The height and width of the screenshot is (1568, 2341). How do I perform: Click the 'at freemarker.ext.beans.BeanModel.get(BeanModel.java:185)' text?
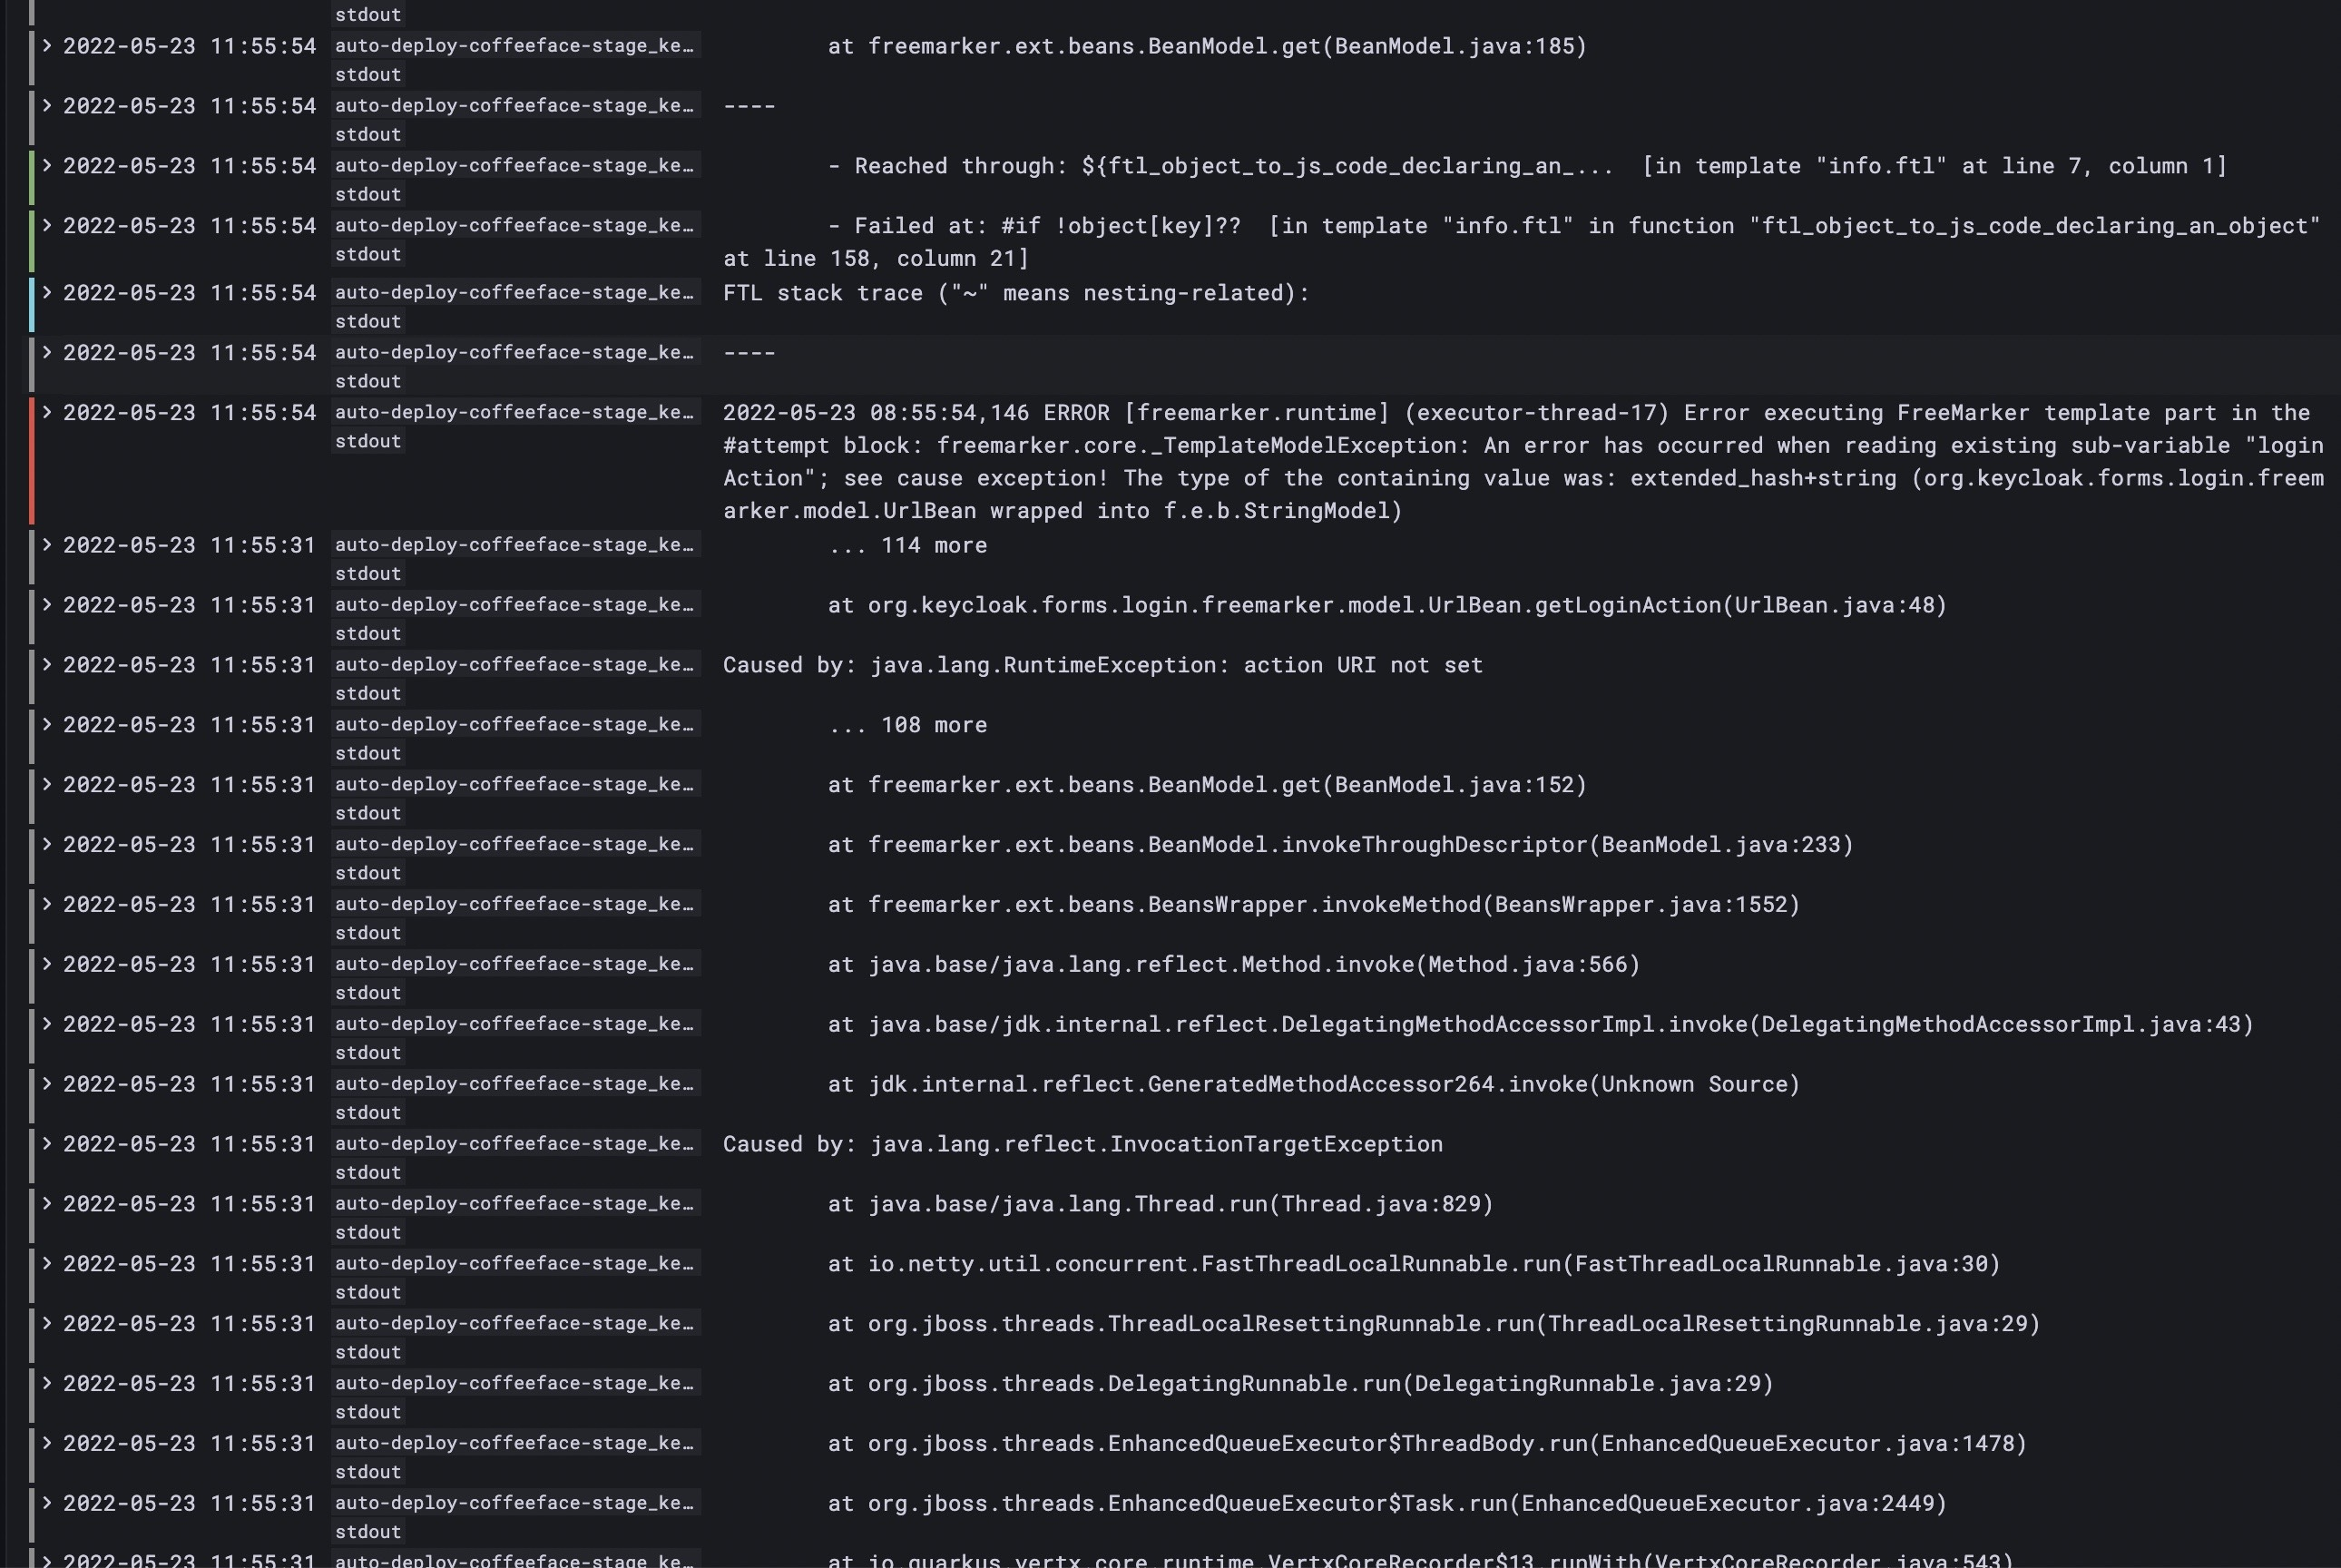pos(1207,46)
